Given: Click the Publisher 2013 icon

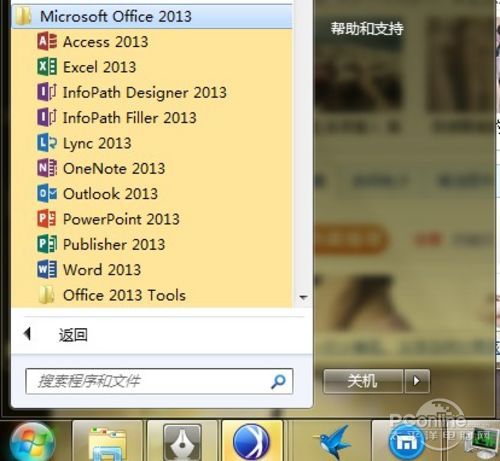Looking at the screenshot, I should point(47,244).
